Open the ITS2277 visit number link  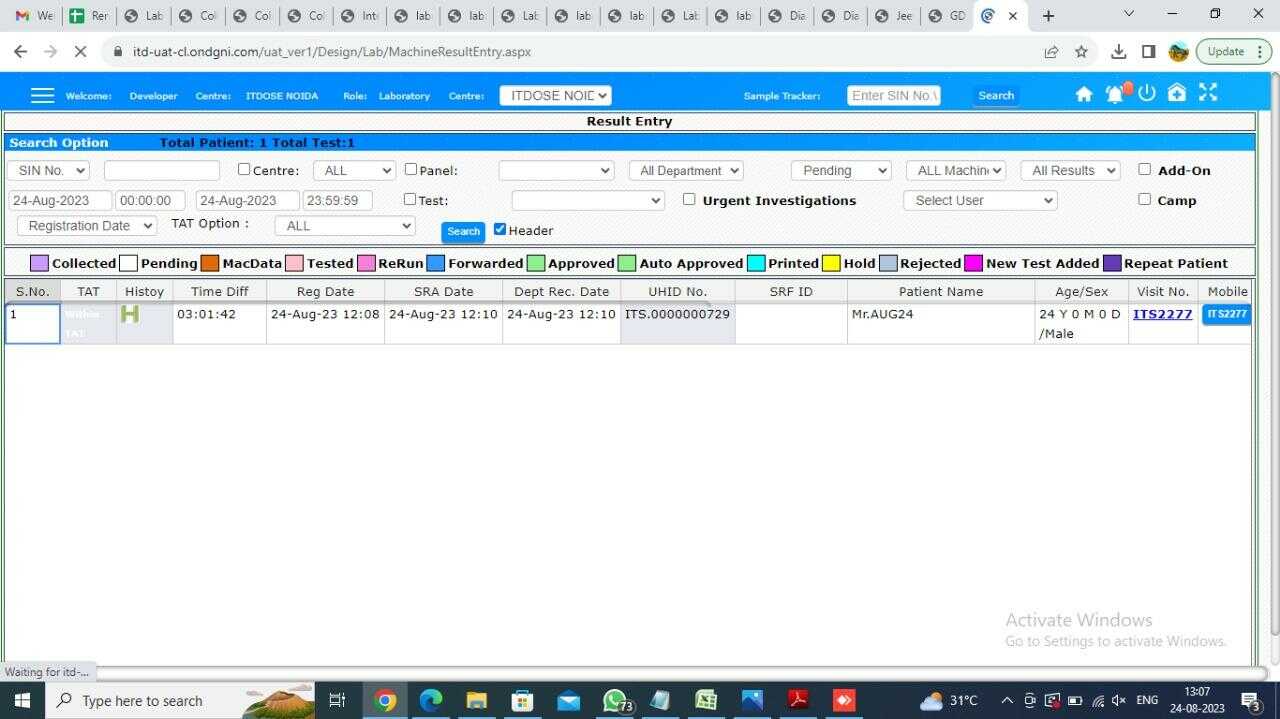pos(1162,313)
